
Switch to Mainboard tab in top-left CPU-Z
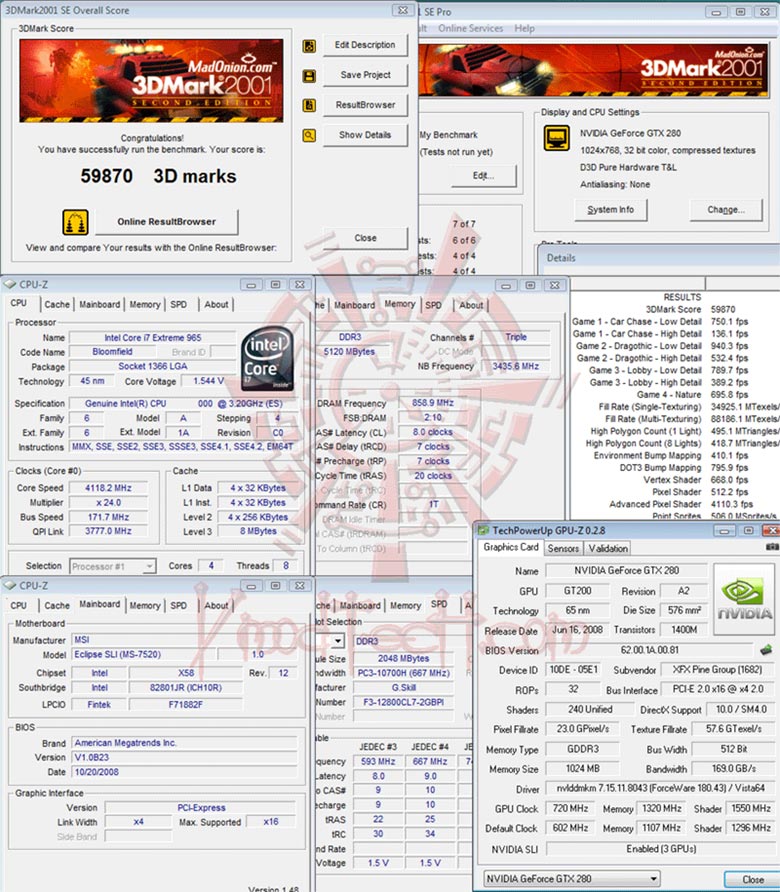coord(100,304)
